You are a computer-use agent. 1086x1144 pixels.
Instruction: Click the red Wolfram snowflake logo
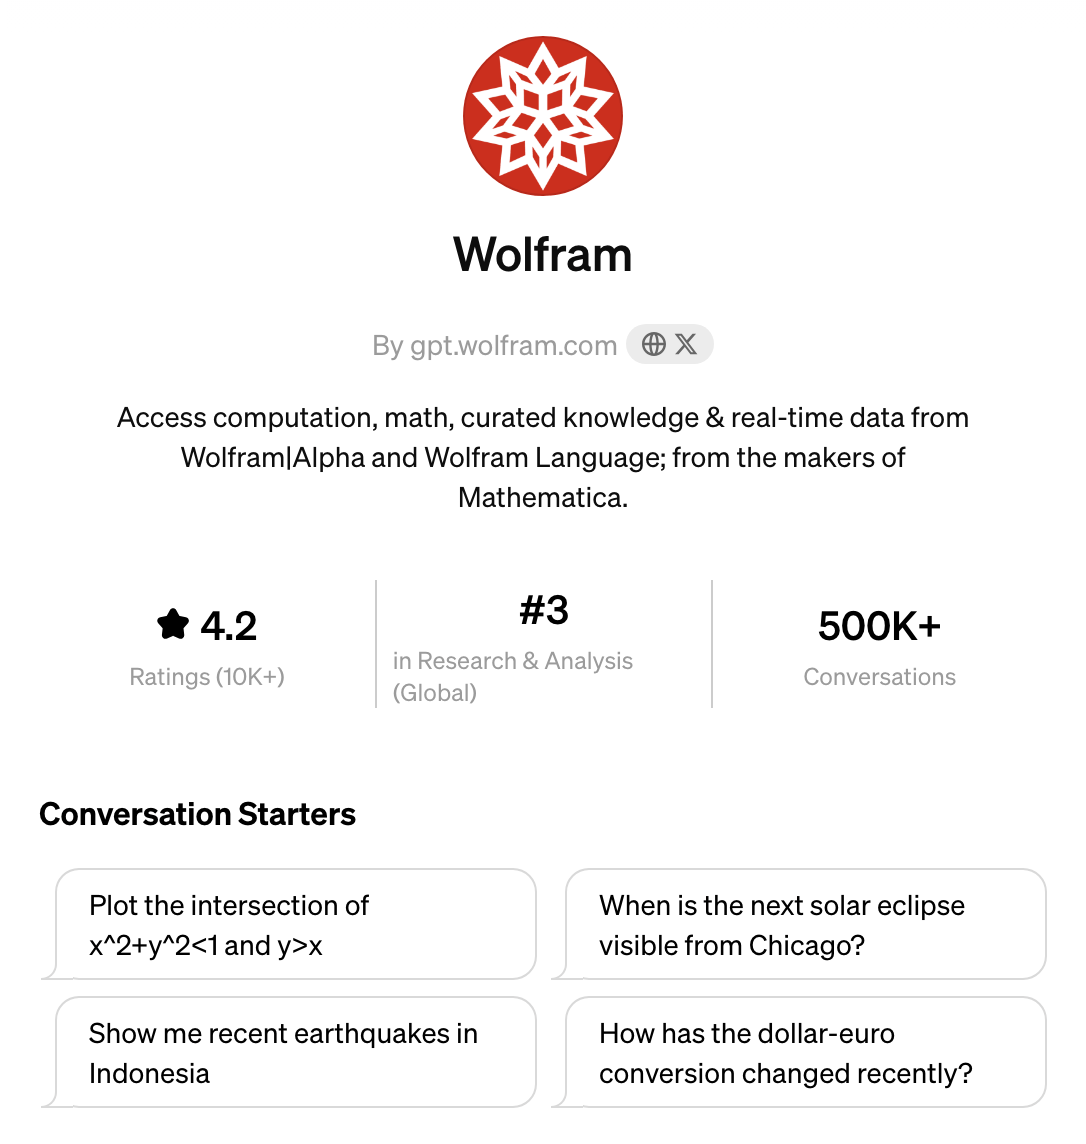(x=543, y=116)
